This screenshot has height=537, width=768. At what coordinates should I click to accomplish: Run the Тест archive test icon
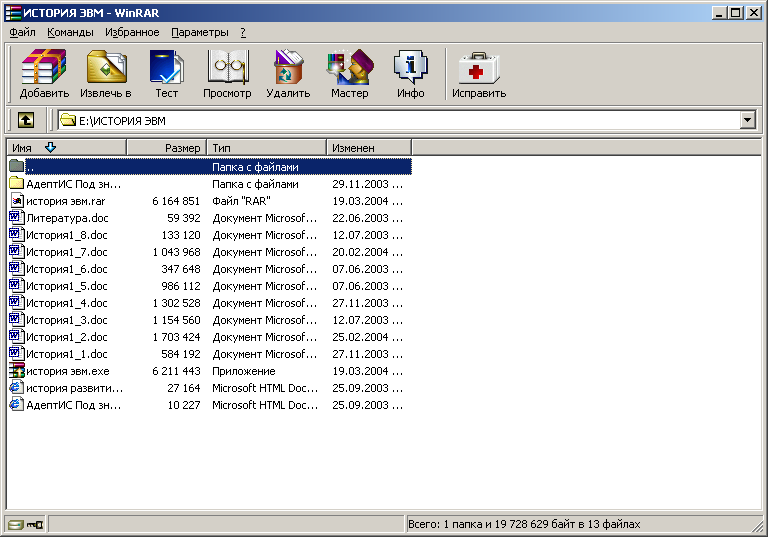click(x=167, y=67)
